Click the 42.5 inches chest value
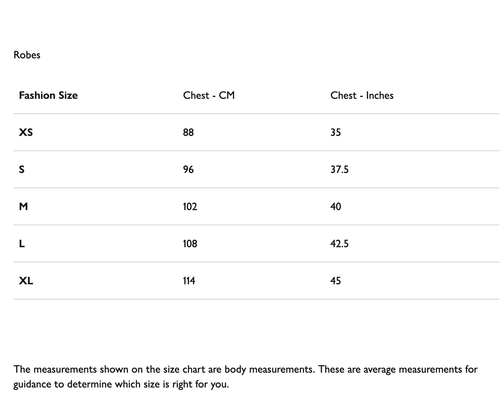Viewport: 500px width, 400px height. tap(339, 244)
